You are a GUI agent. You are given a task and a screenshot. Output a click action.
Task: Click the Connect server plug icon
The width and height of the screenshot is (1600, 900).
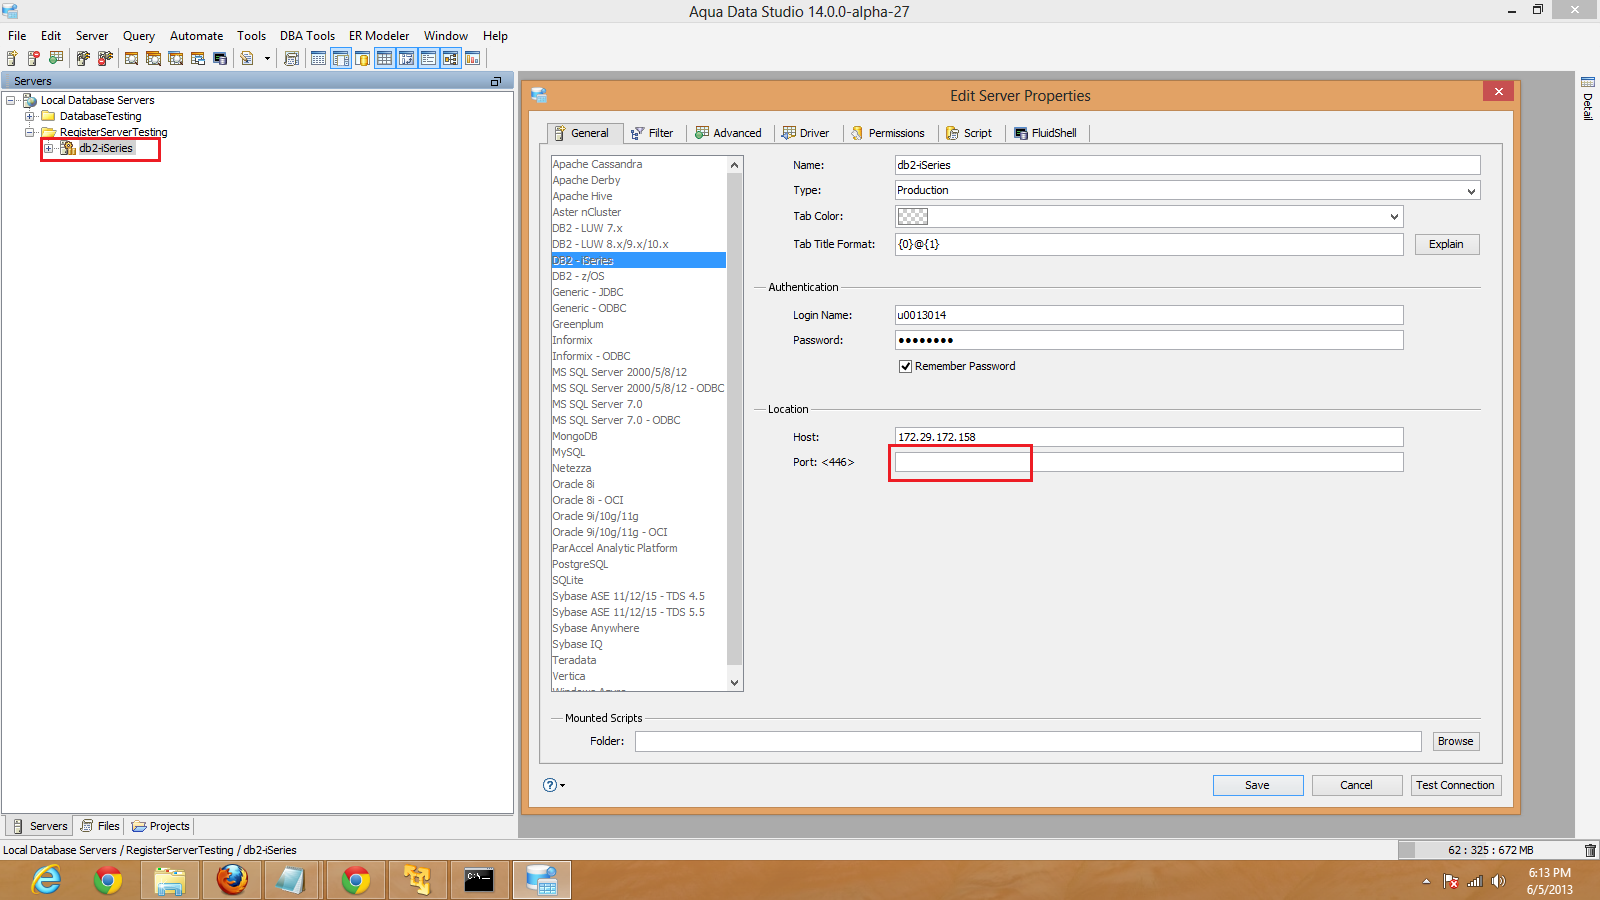point(83,58)
